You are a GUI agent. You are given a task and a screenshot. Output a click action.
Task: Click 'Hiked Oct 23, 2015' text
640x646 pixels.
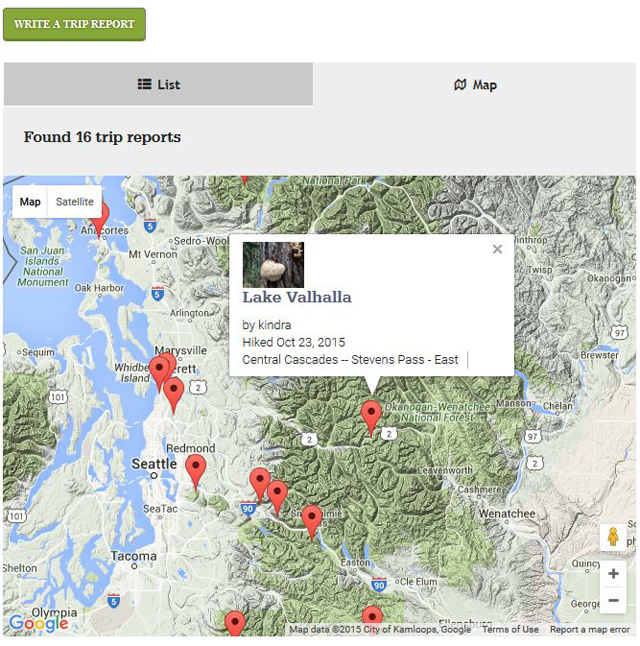[x=293, y=342]
